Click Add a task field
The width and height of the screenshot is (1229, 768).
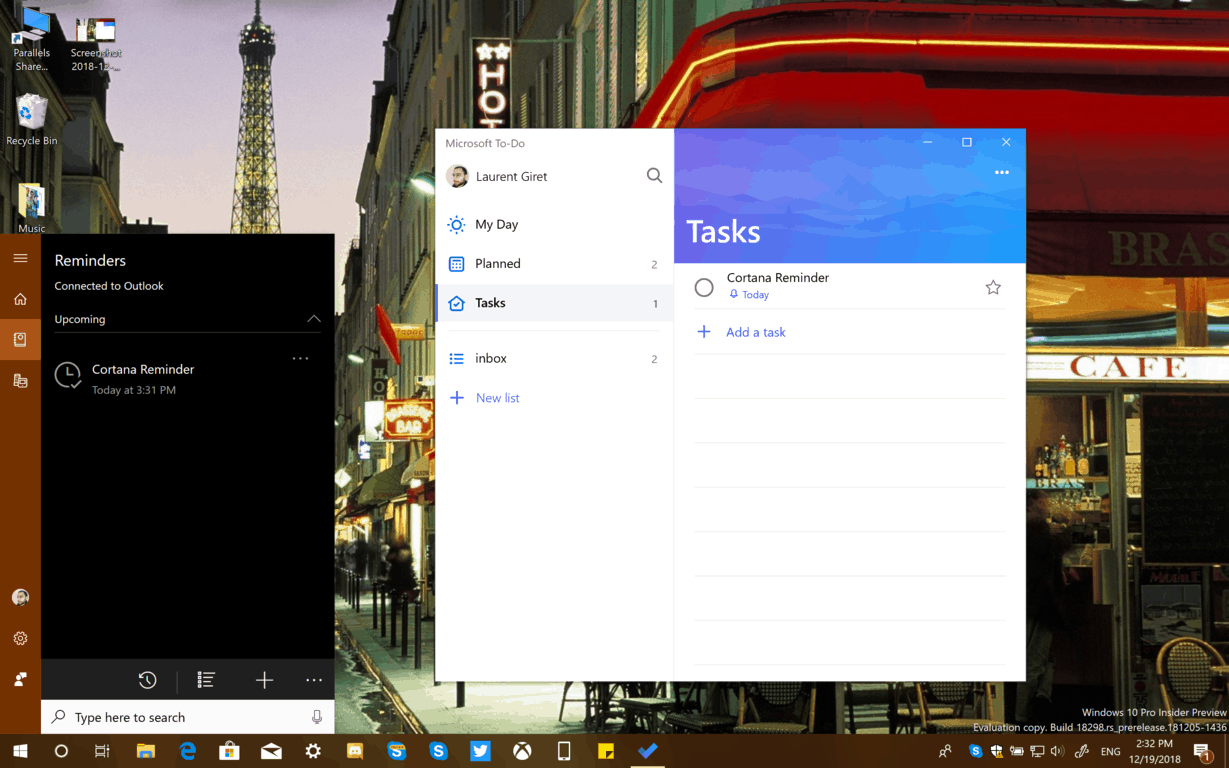point(850,332)
